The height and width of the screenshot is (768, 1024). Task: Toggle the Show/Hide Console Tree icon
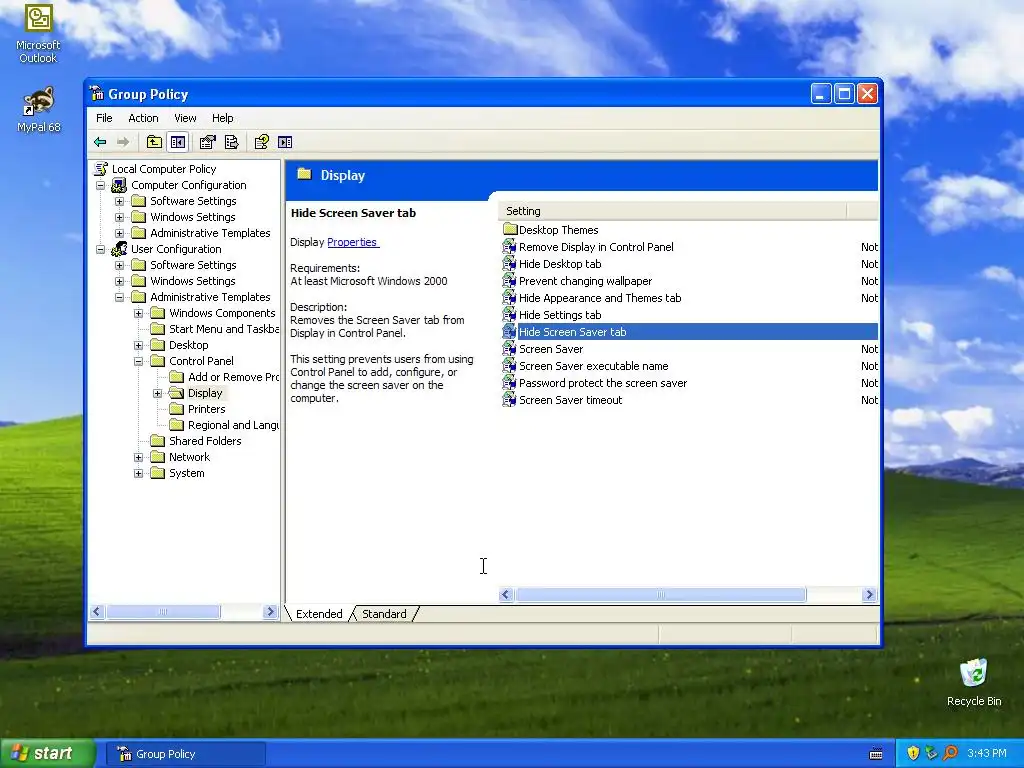(178, 142)
